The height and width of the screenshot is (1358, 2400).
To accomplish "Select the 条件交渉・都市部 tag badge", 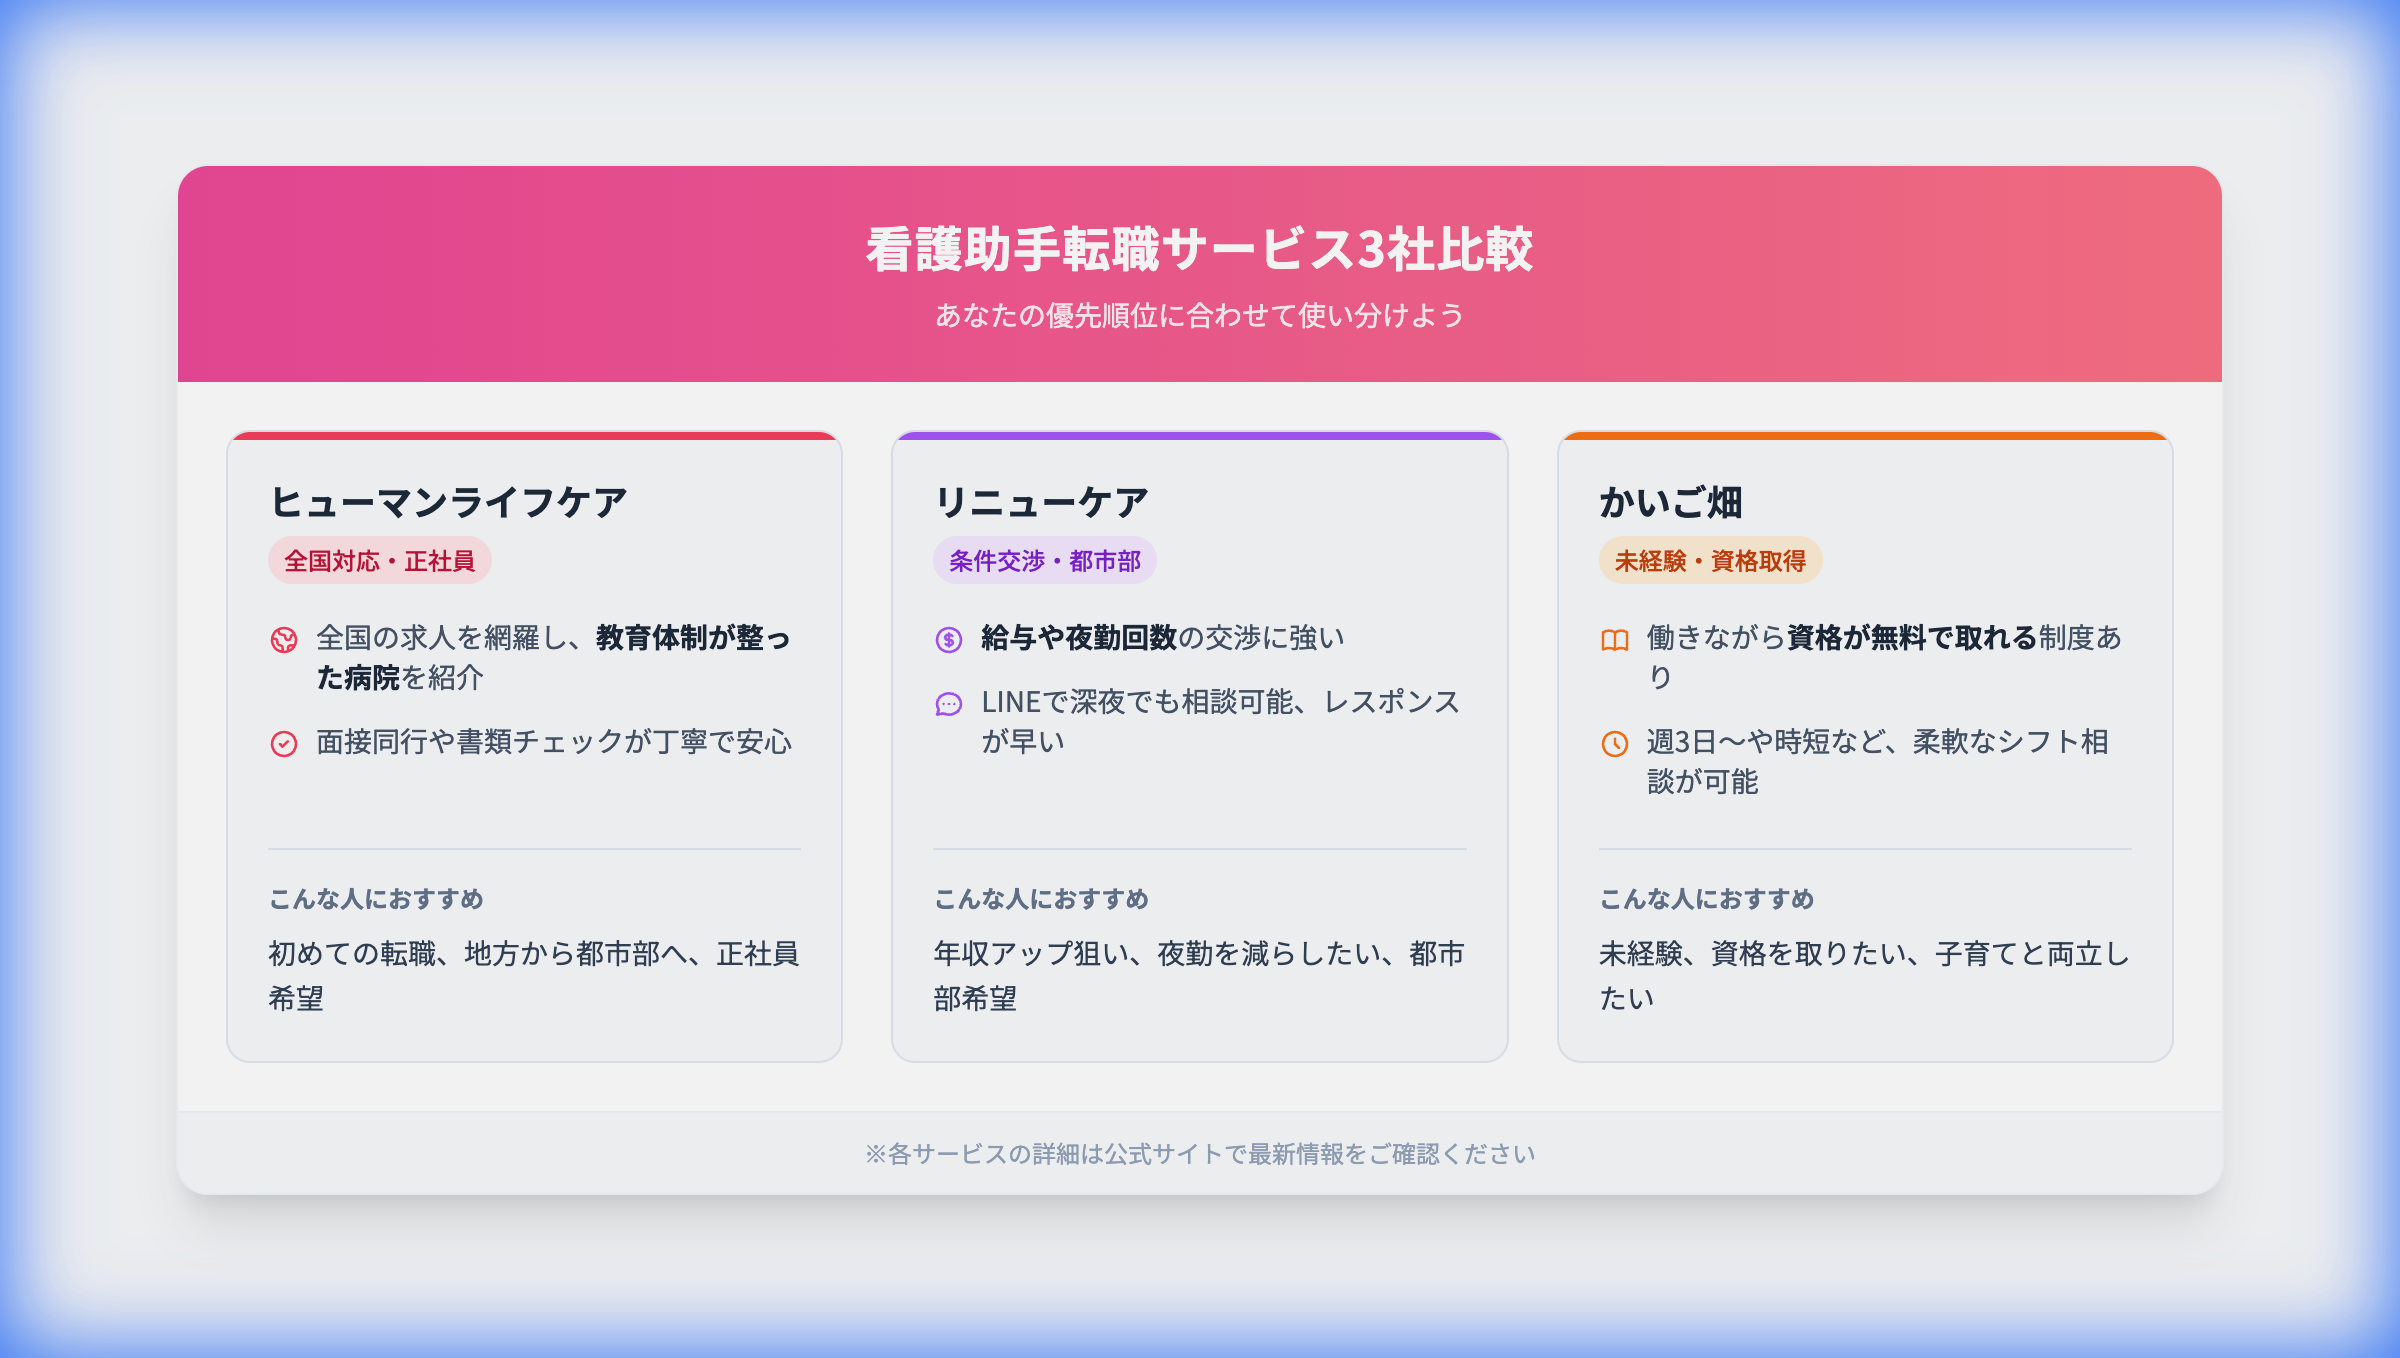I will click(x=1045, y=560).
